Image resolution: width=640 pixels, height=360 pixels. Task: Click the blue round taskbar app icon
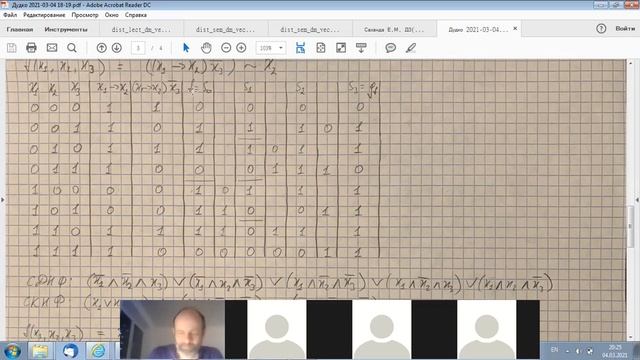tap(70, 351)
